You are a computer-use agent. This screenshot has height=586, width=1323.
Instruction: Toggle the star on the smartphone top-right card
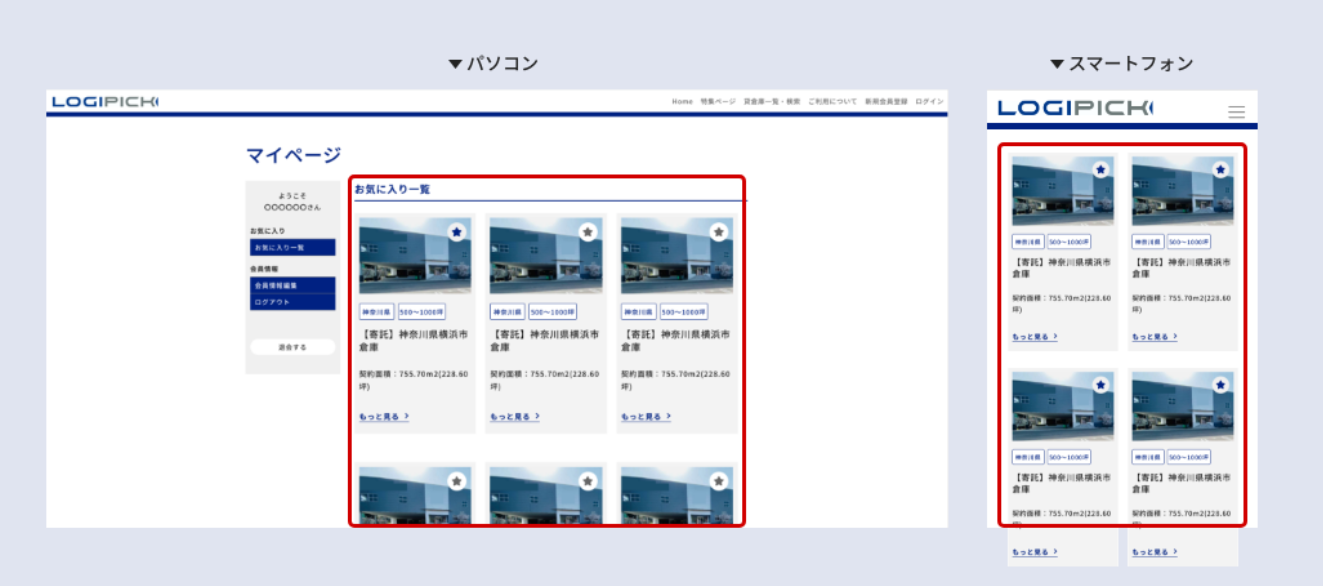[x=1221, y=170]
